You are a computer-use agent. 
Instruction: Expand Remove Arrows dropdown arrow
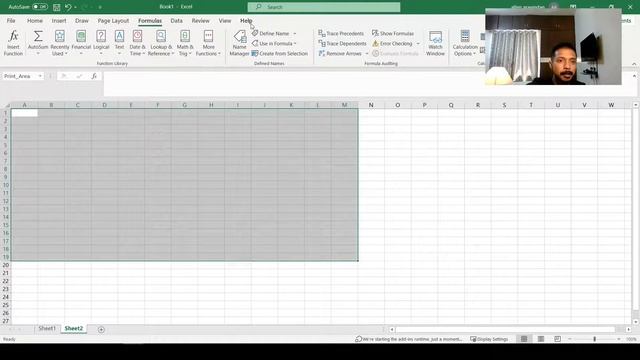367,53
